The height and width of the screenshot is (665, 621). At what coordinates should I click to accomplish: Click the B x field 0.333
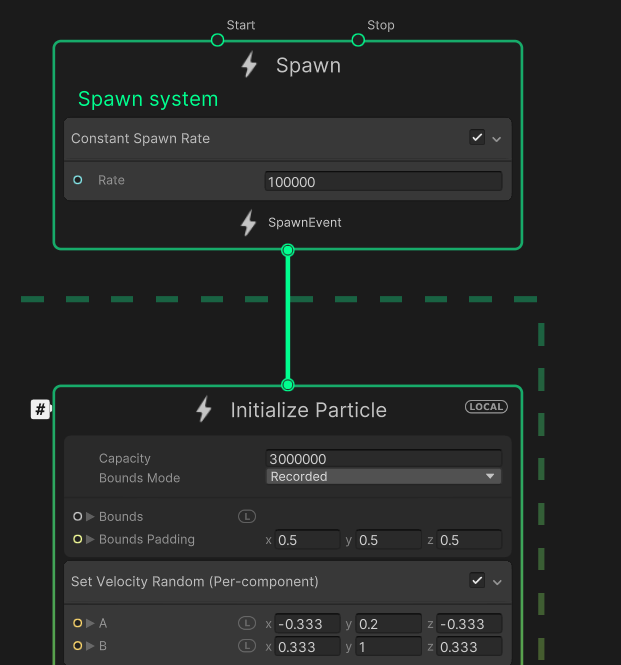tap(308, 647)
